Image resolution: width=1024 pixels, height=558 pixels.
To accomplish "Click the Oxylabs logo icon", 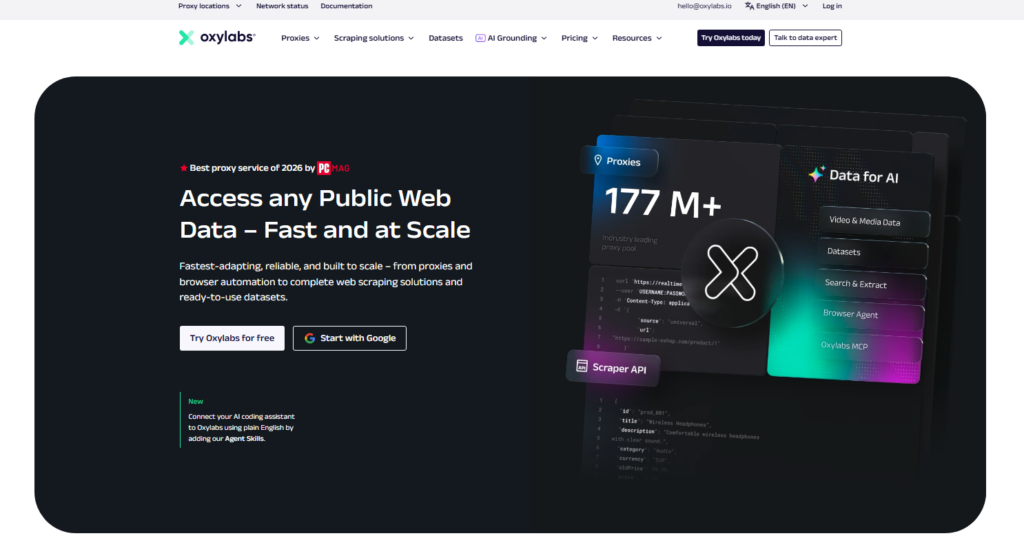I will coord(186,38).
